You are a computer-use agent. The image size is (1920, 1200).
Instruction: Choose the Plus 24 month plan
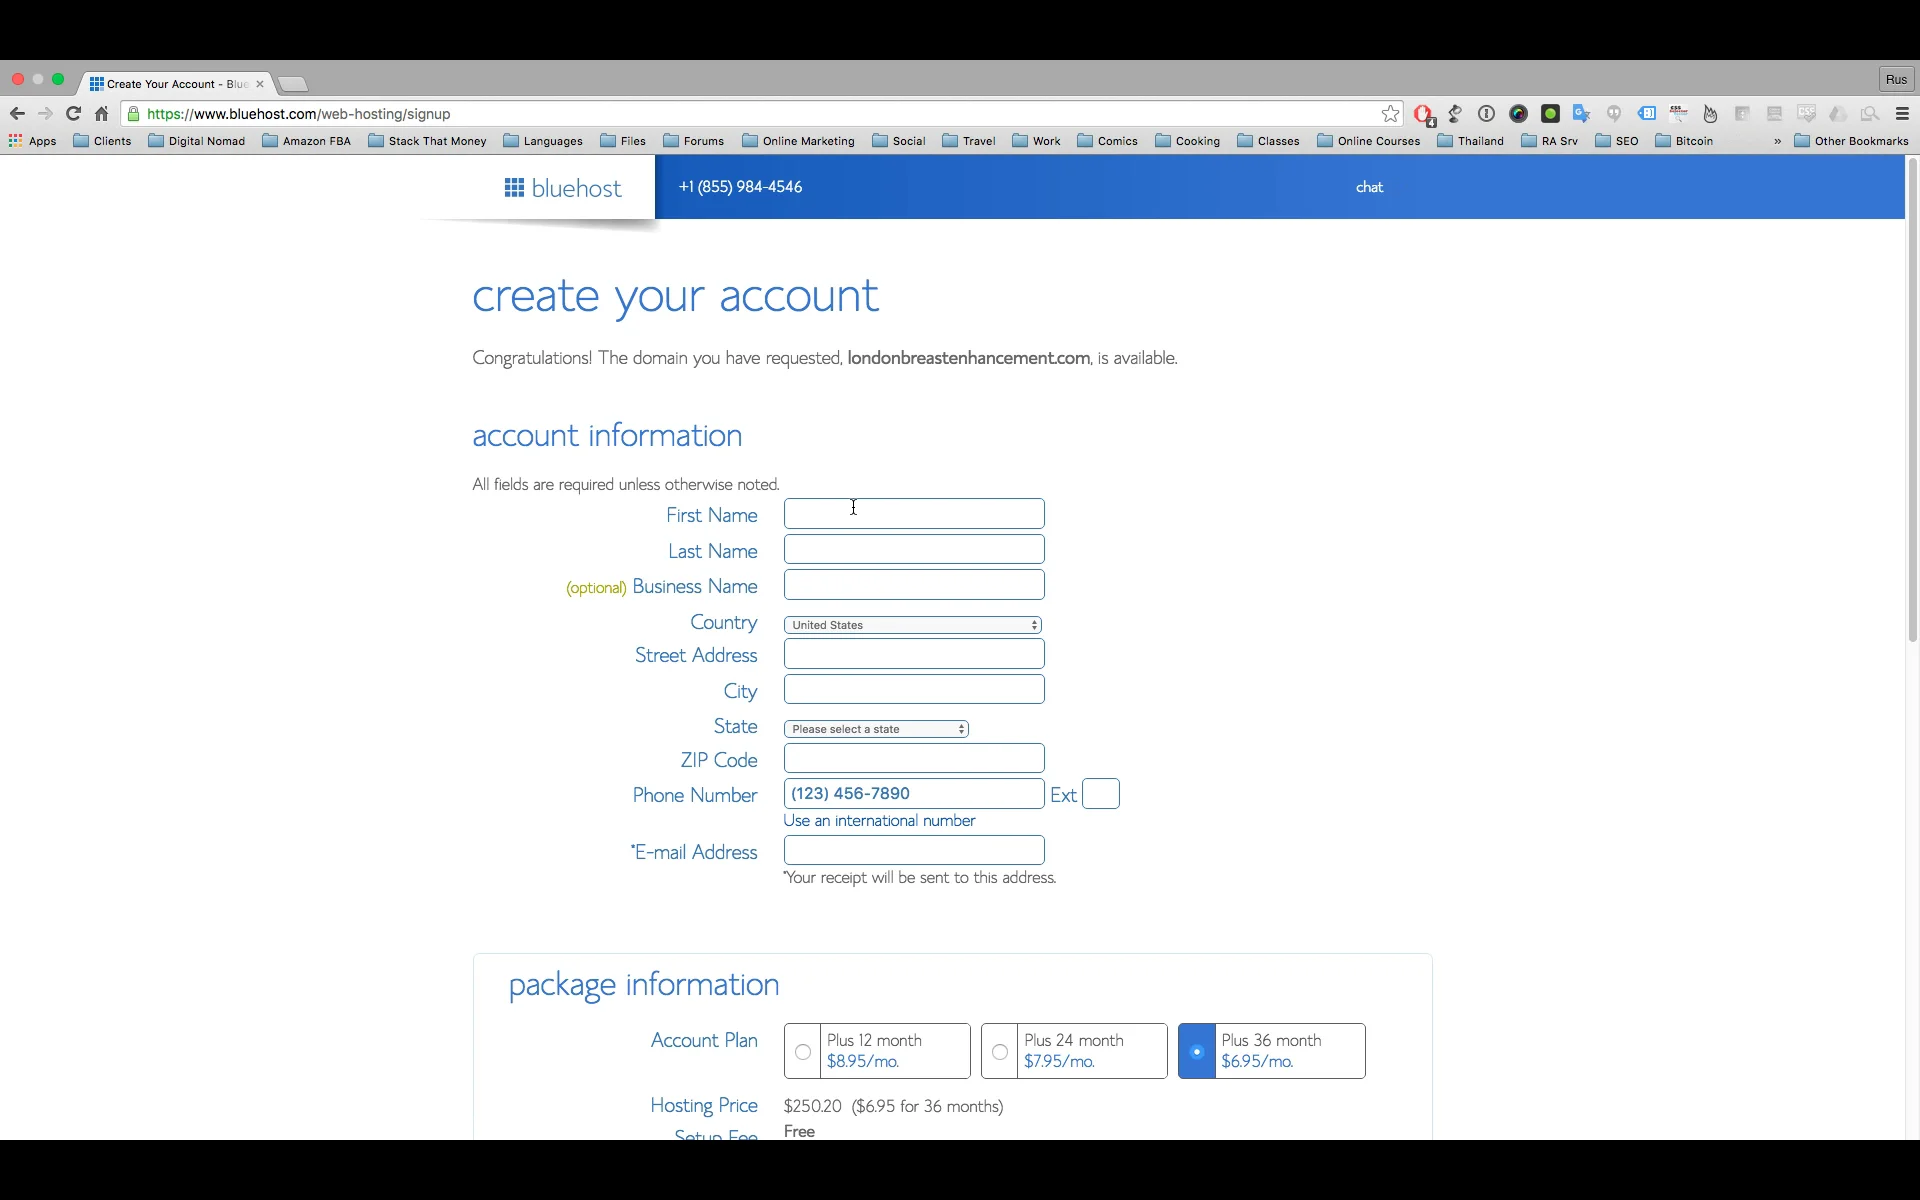pos(999,1051)
